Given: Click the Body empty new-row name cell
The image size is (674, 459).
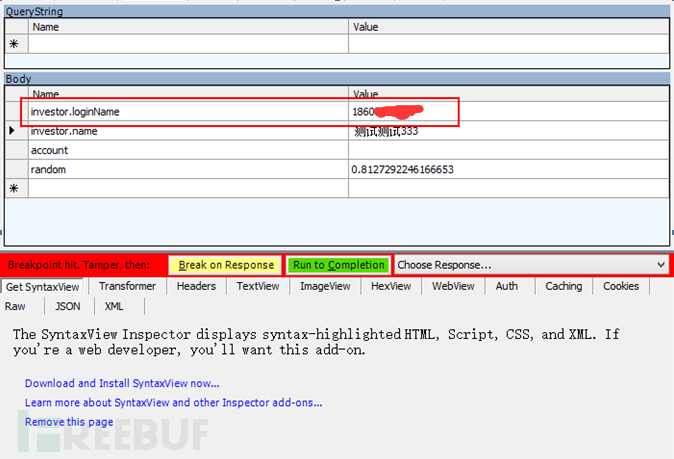Looking at the screenshot, I should point(188,188).
